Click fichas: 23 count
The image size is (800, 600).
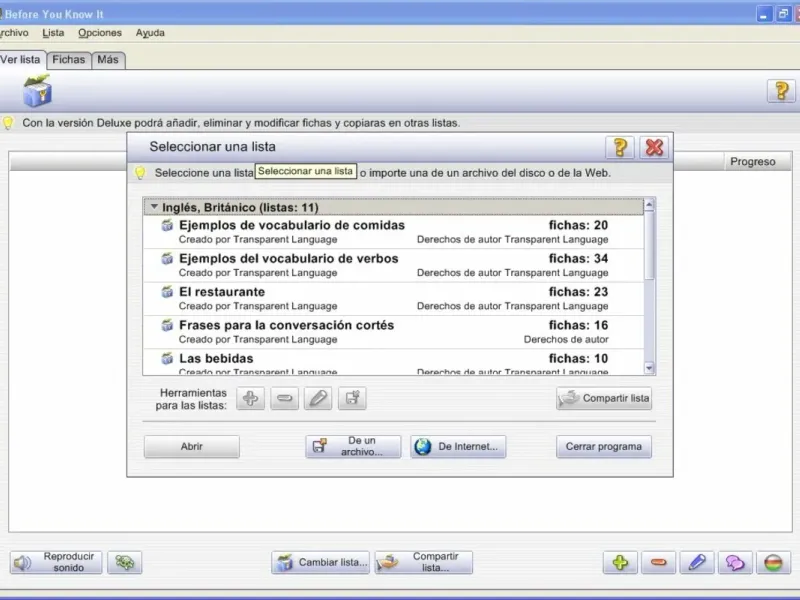[578, 292]
